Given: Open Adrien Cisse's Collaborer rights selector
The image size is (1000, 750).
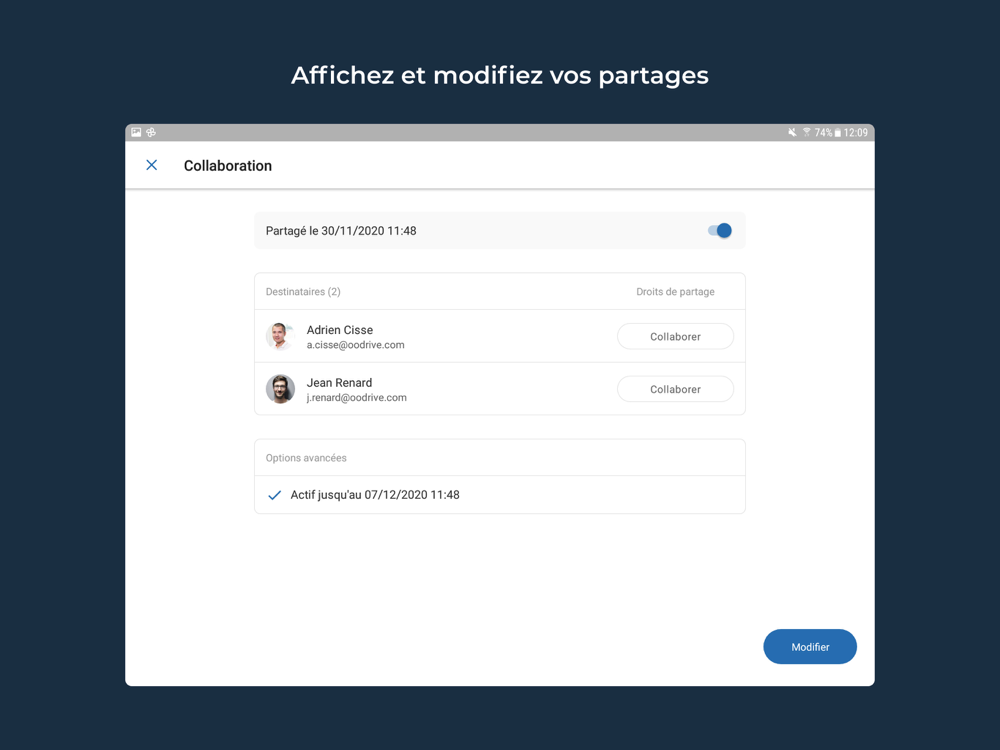Looking at the screenshot, I should point(675,336).
